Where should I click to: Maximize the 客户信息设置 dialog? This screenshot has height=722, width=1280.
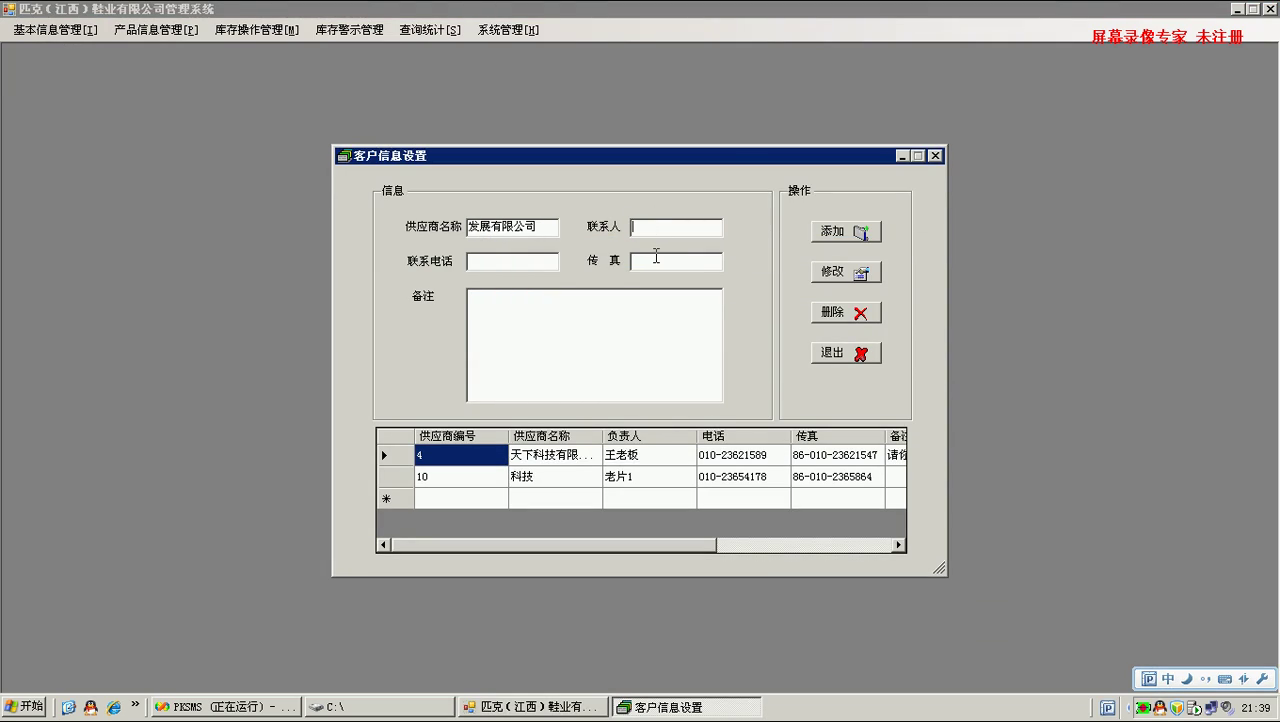pos(918,156)
